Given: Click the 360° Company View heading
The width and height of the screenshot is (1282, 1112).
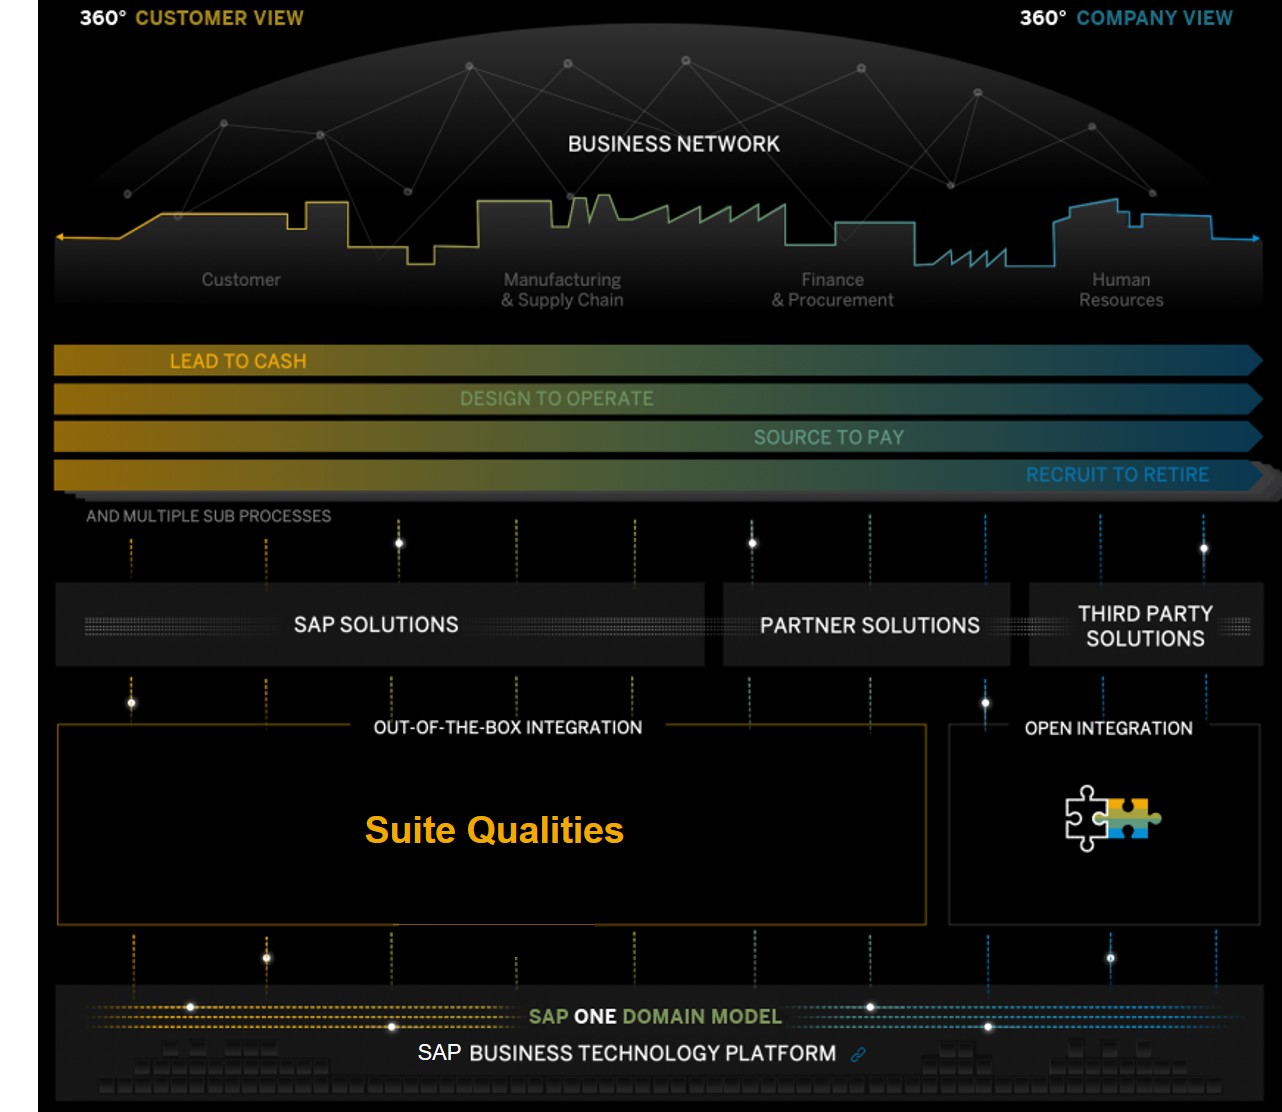Looking at the screenshot, I should click(1126, 18).
